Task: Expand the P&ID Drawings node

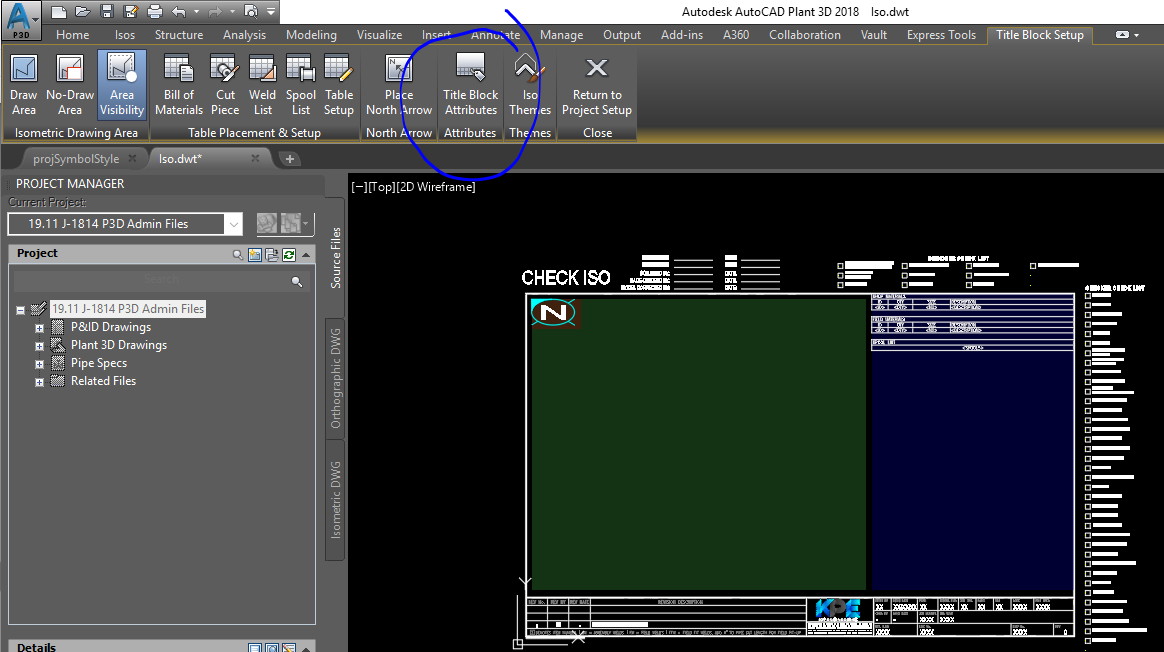Action: coord(39,328)
